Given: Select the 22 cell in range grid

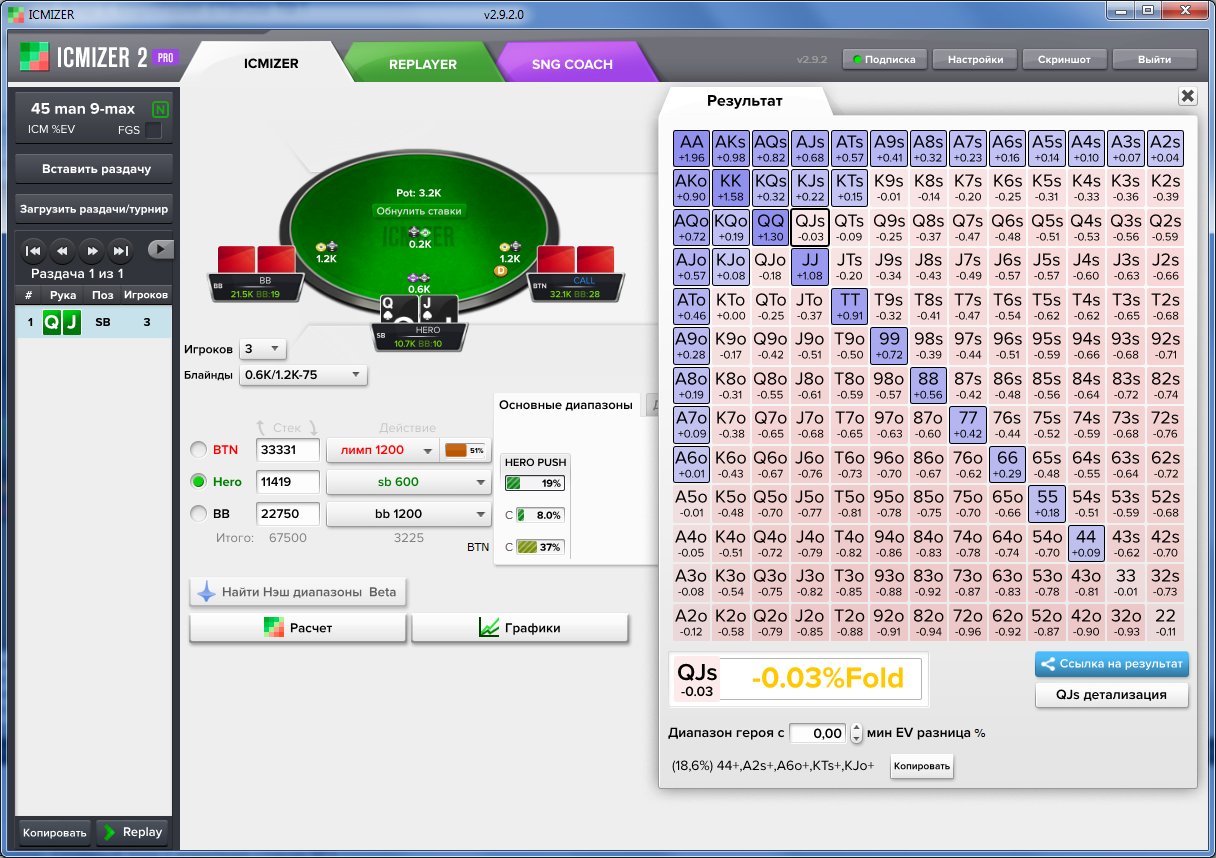Looking at the screenshot, I should coord(1165,622).
